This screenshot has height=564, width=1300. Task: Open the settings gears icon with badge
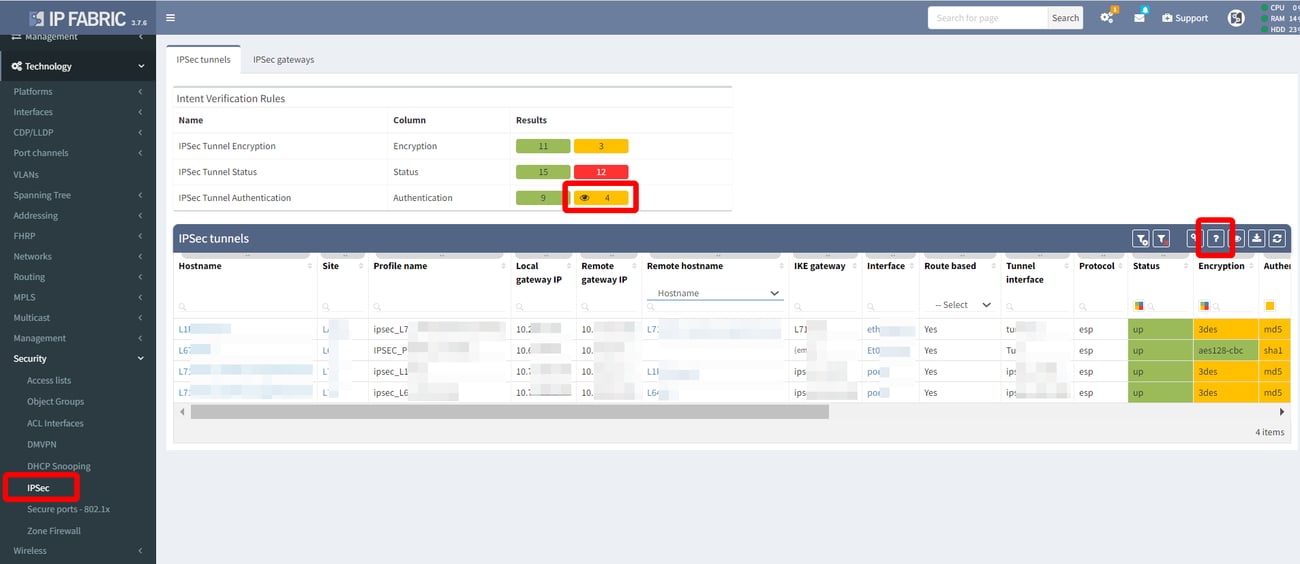1107,18
